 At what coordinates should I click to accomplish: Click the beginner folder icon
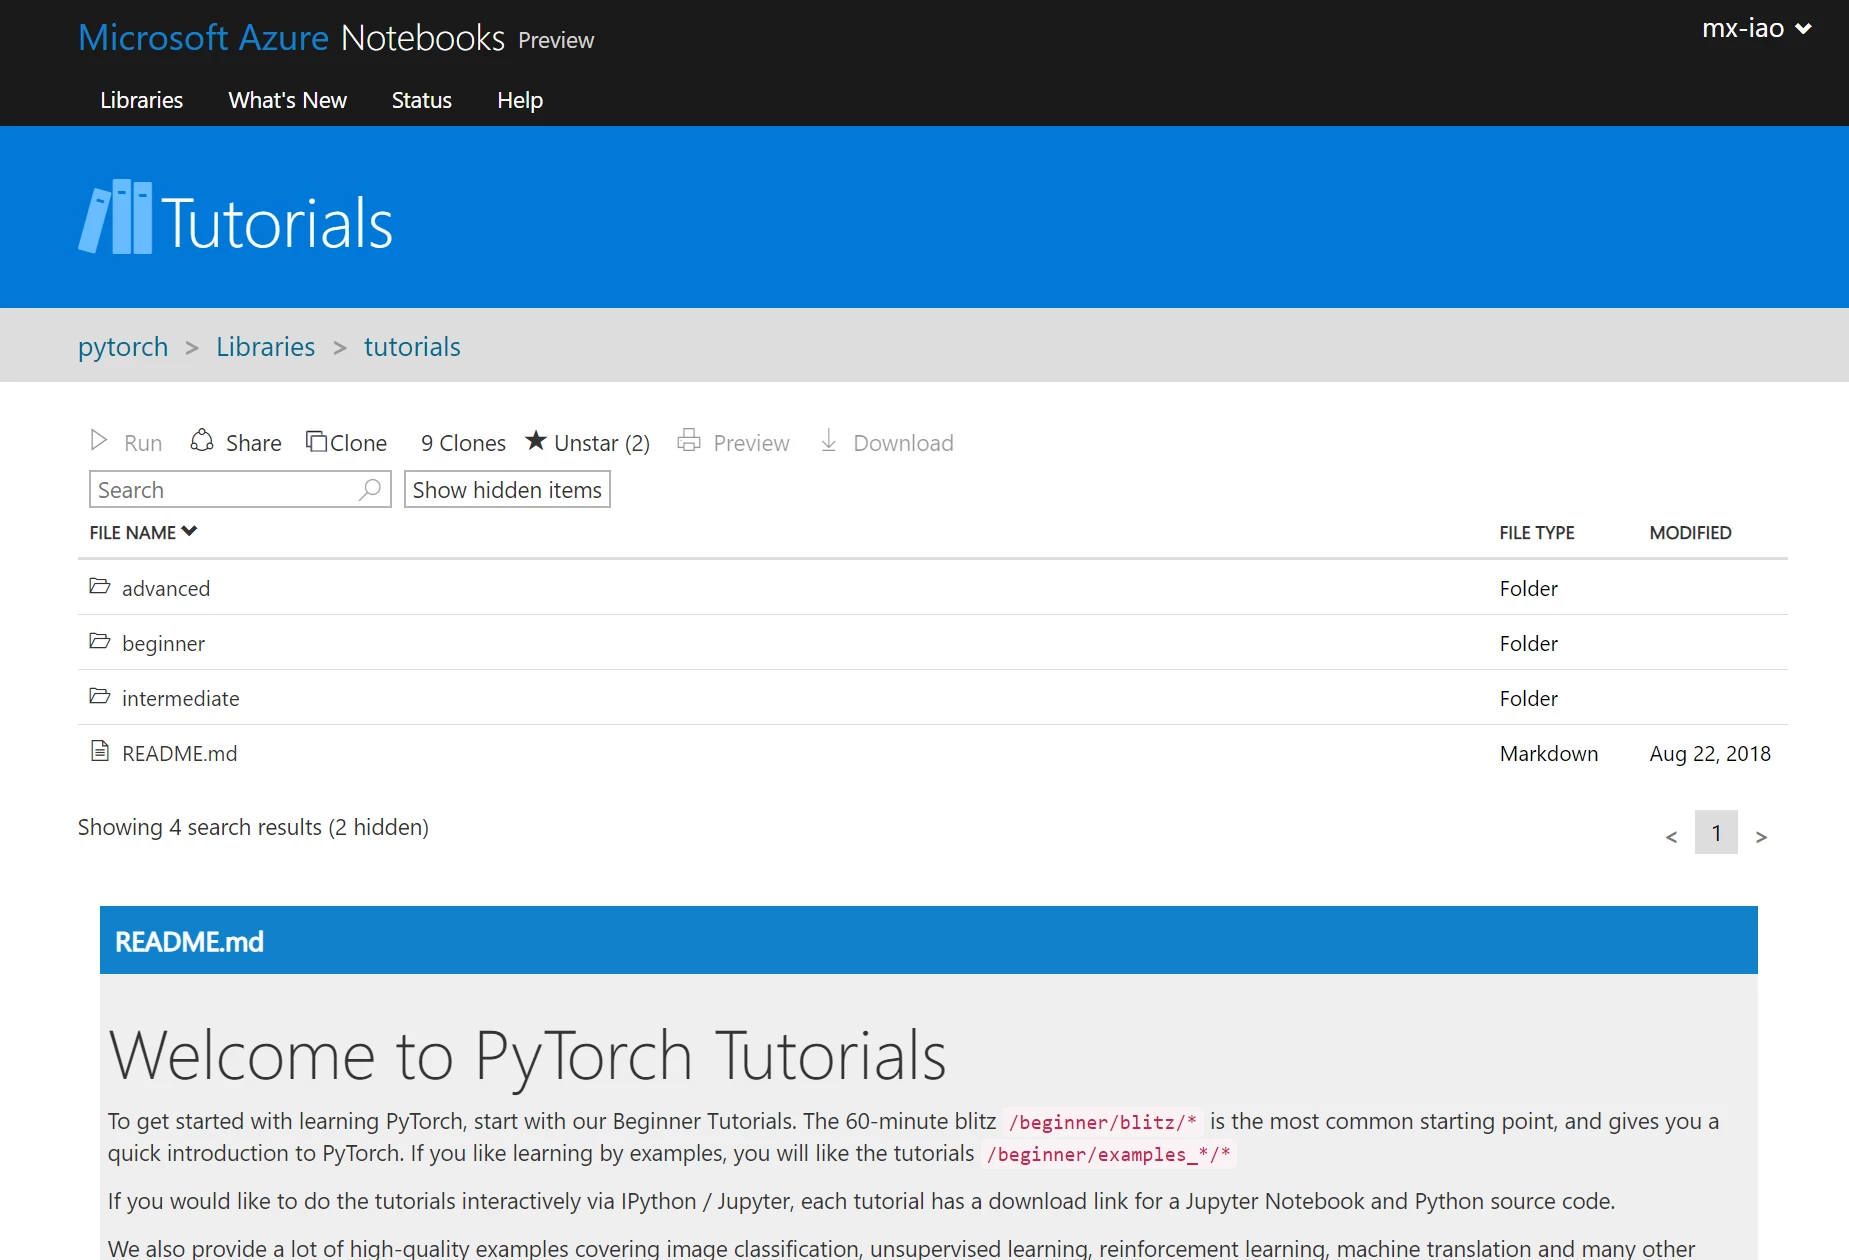click(99, 641)
